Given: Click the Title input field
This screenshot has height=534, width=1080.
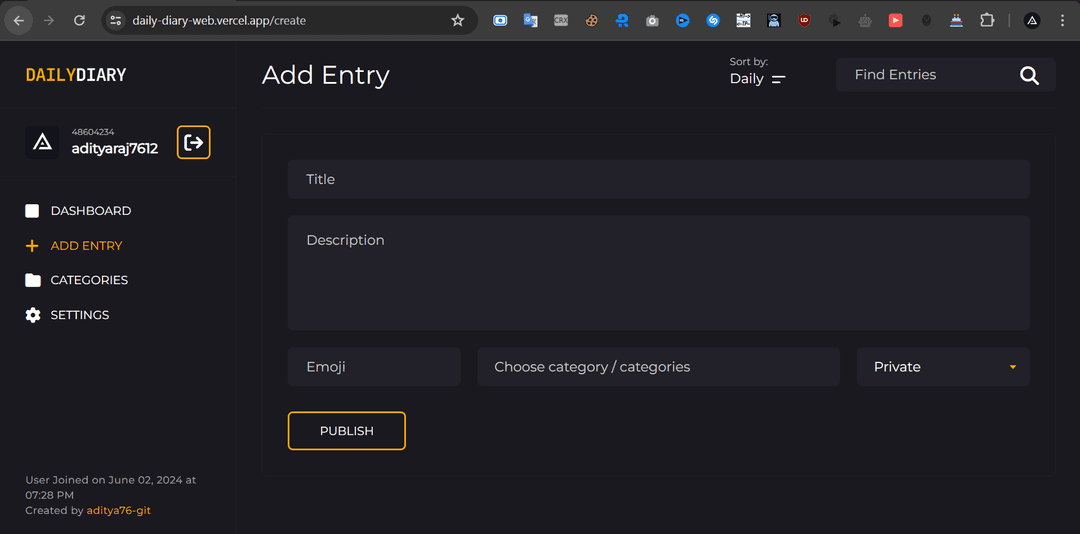Looking at the screenshot, I should [x=658, y=180].
